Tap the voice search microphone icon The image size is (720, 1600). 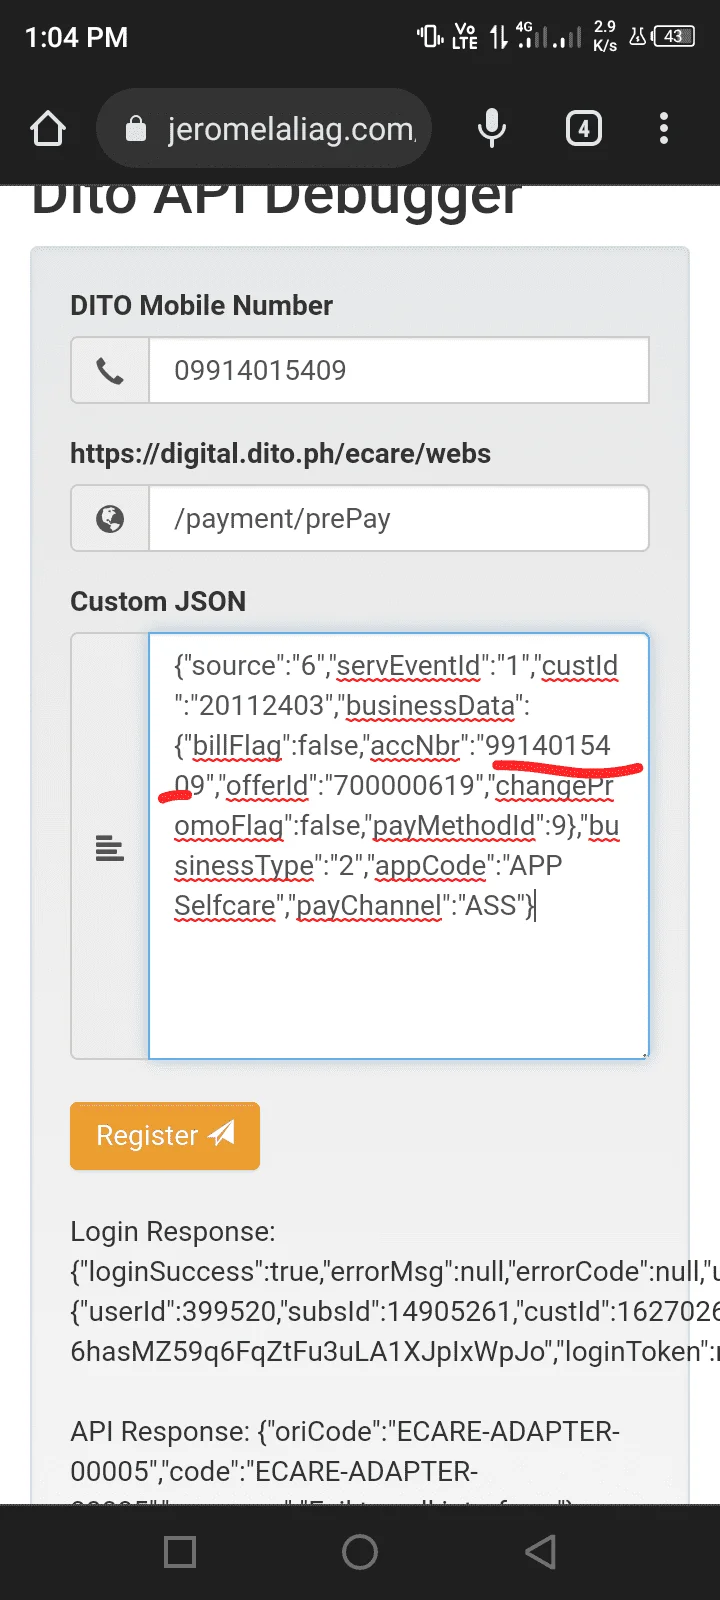(x=491, y=129)
